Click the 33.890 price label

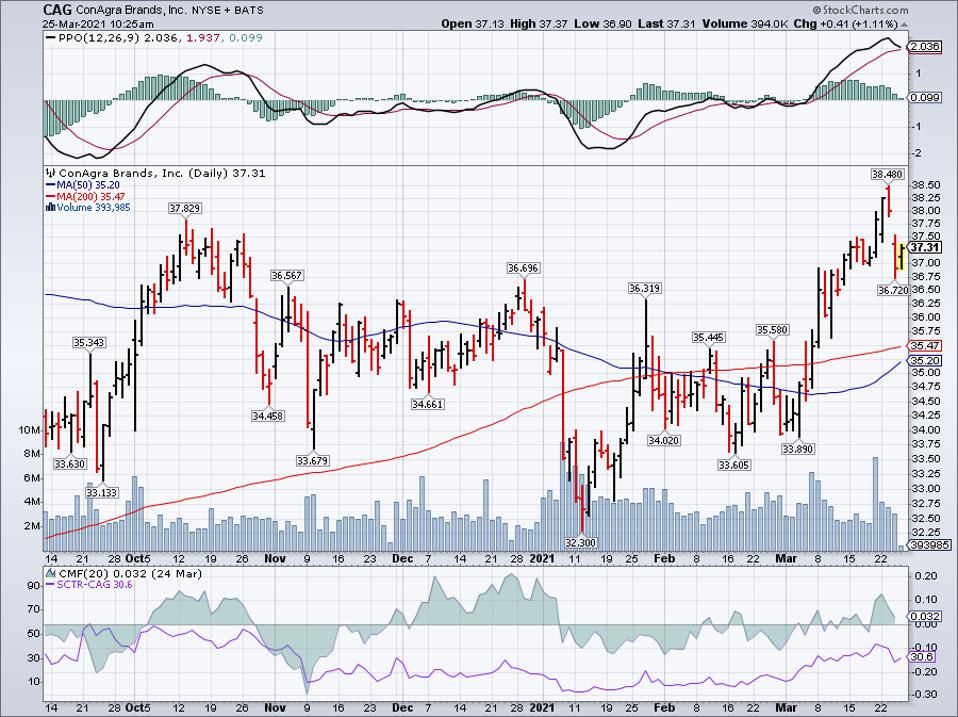(x=798, y=449)
